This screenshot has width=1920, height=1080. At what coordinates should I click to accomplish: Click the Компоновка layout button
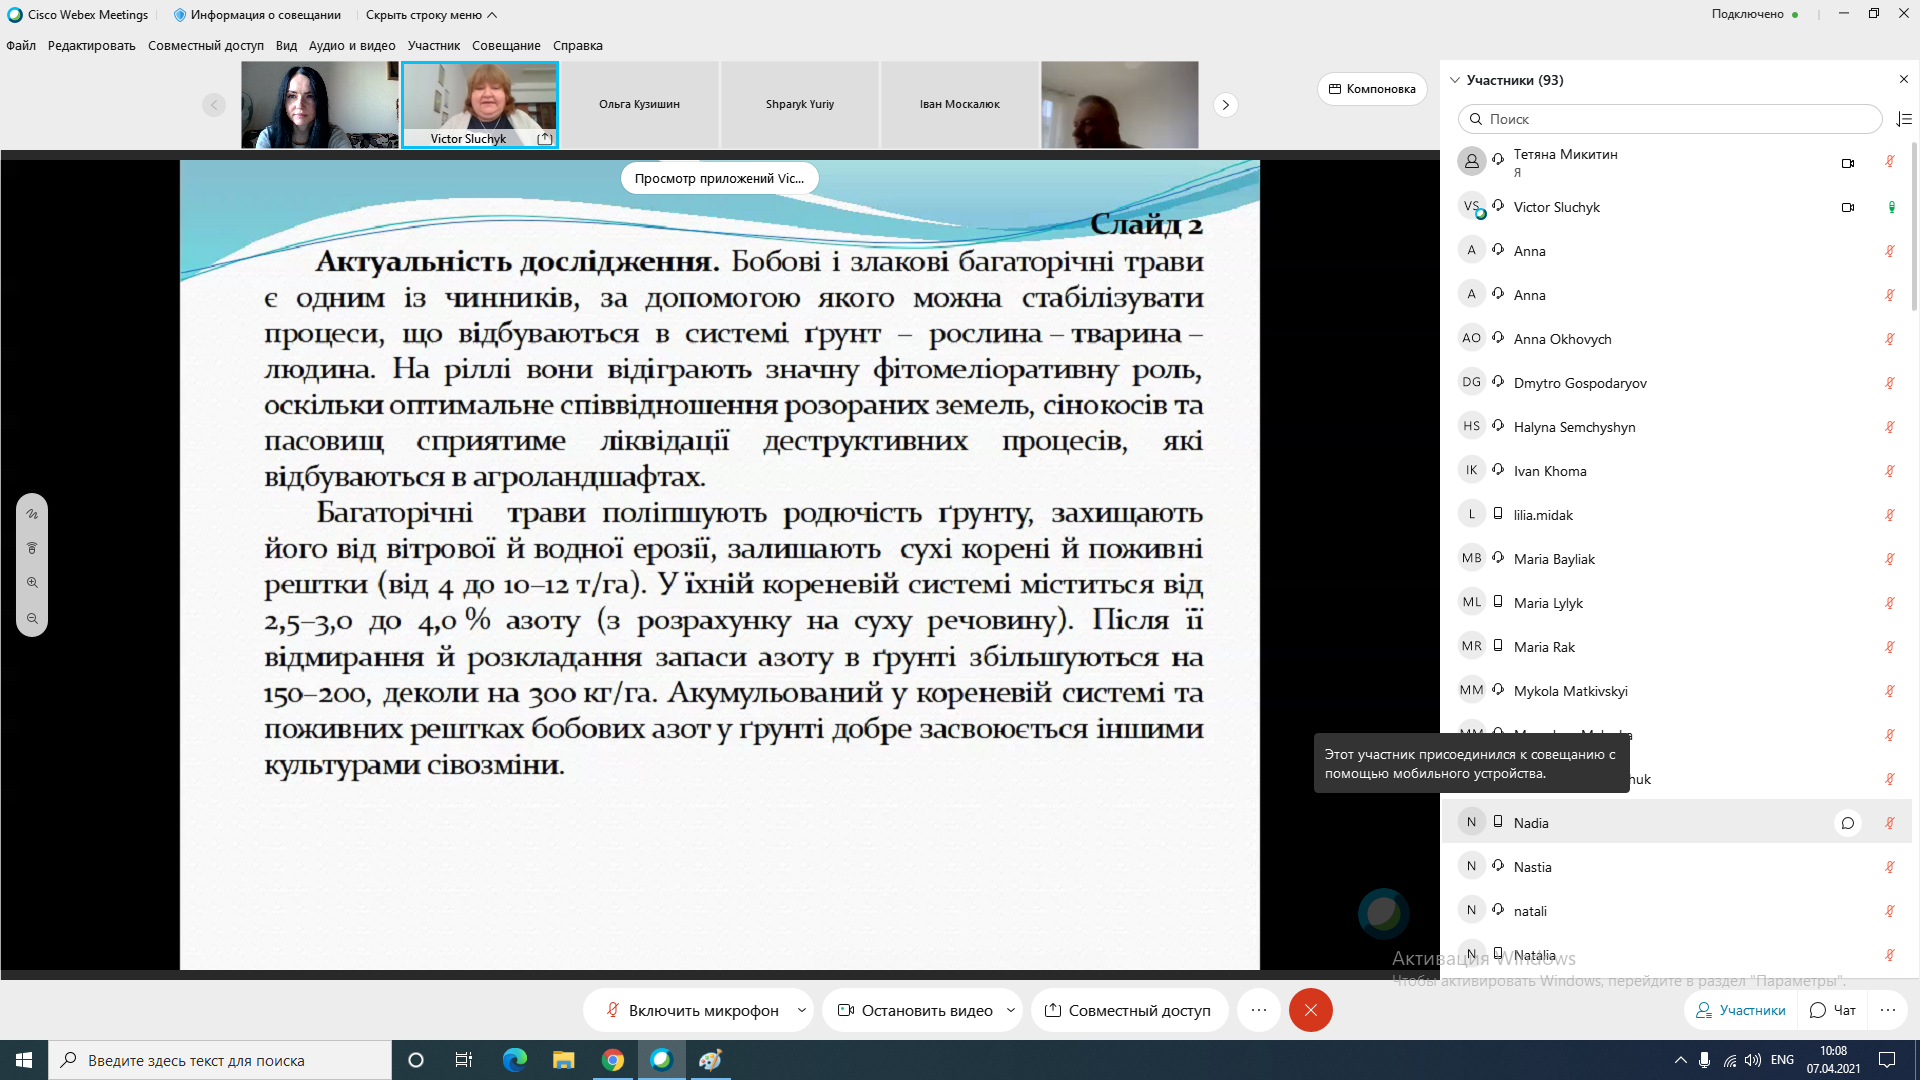tap(1372, 89)
